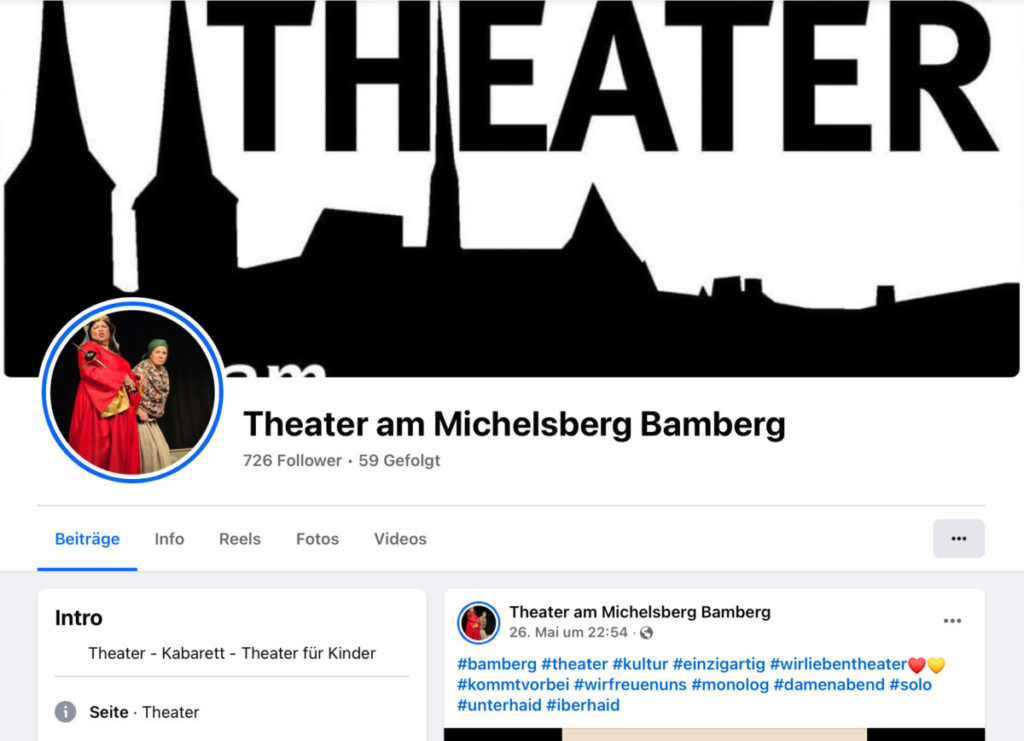Open the Reels tab
Viewport: 1024px width, 741px height.
click(240, 539)
